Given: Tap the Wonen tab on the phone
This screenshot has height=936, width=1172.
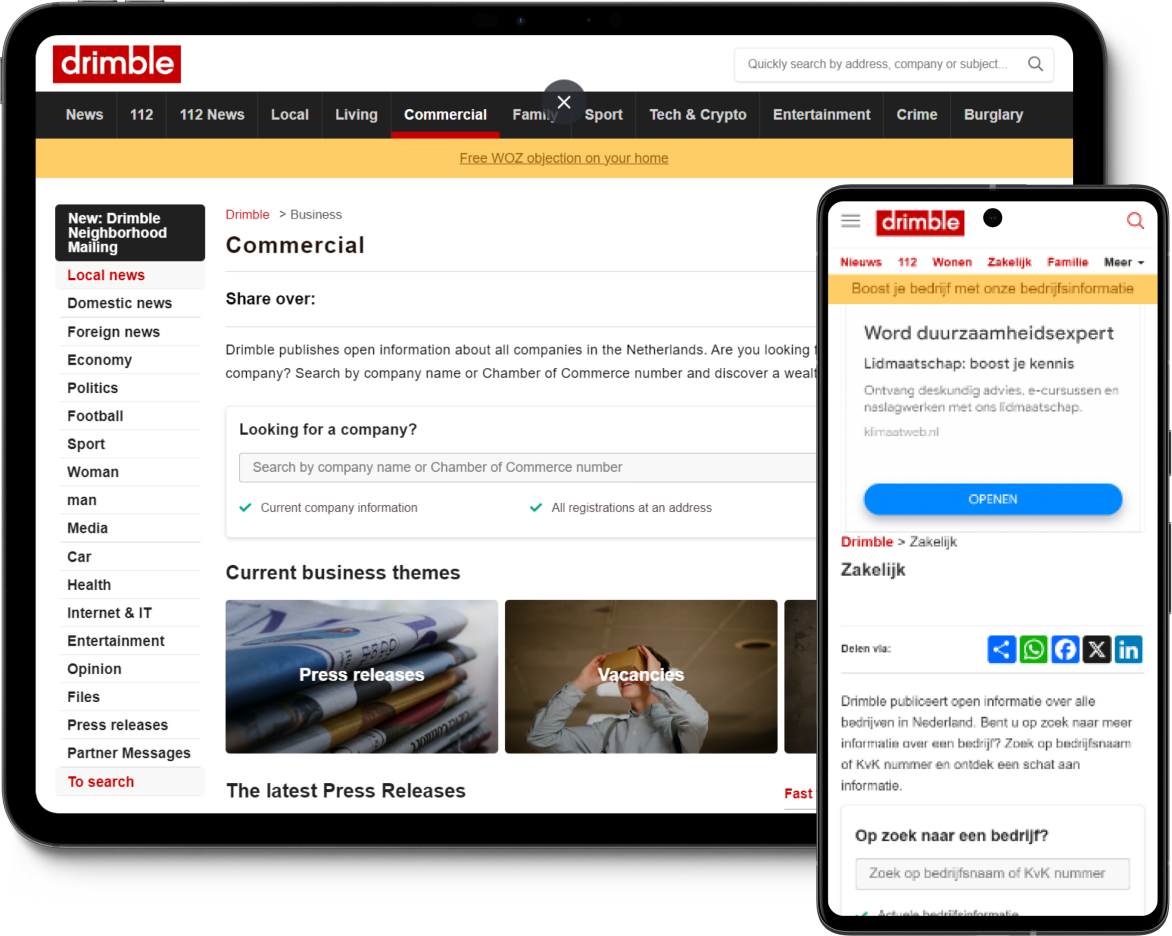Looking at the screenshot, I should pos(952,262).
